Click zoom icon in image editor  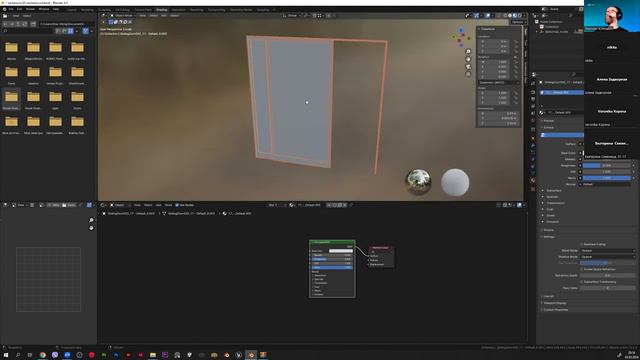tap(91, 220)
